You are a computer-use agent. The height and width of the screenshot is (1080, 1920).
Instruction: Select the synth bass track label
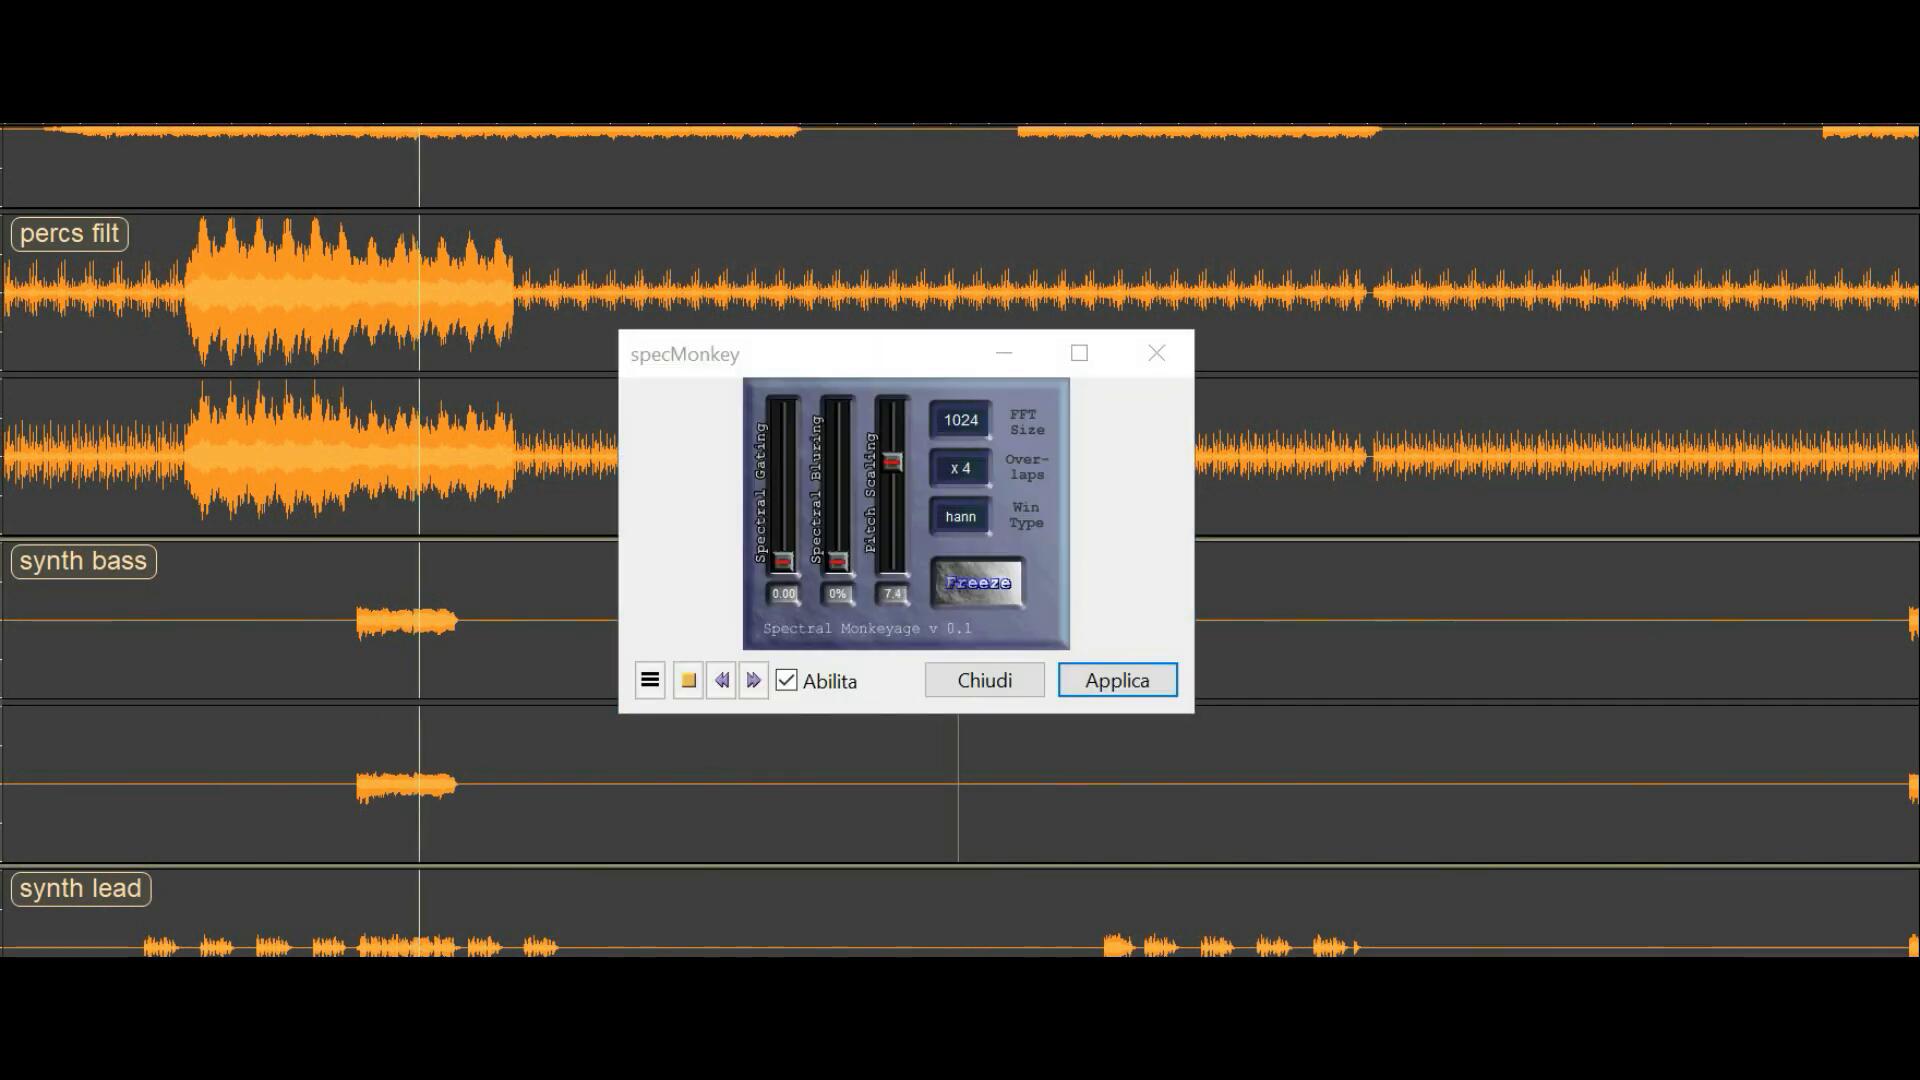pos(83,561)
